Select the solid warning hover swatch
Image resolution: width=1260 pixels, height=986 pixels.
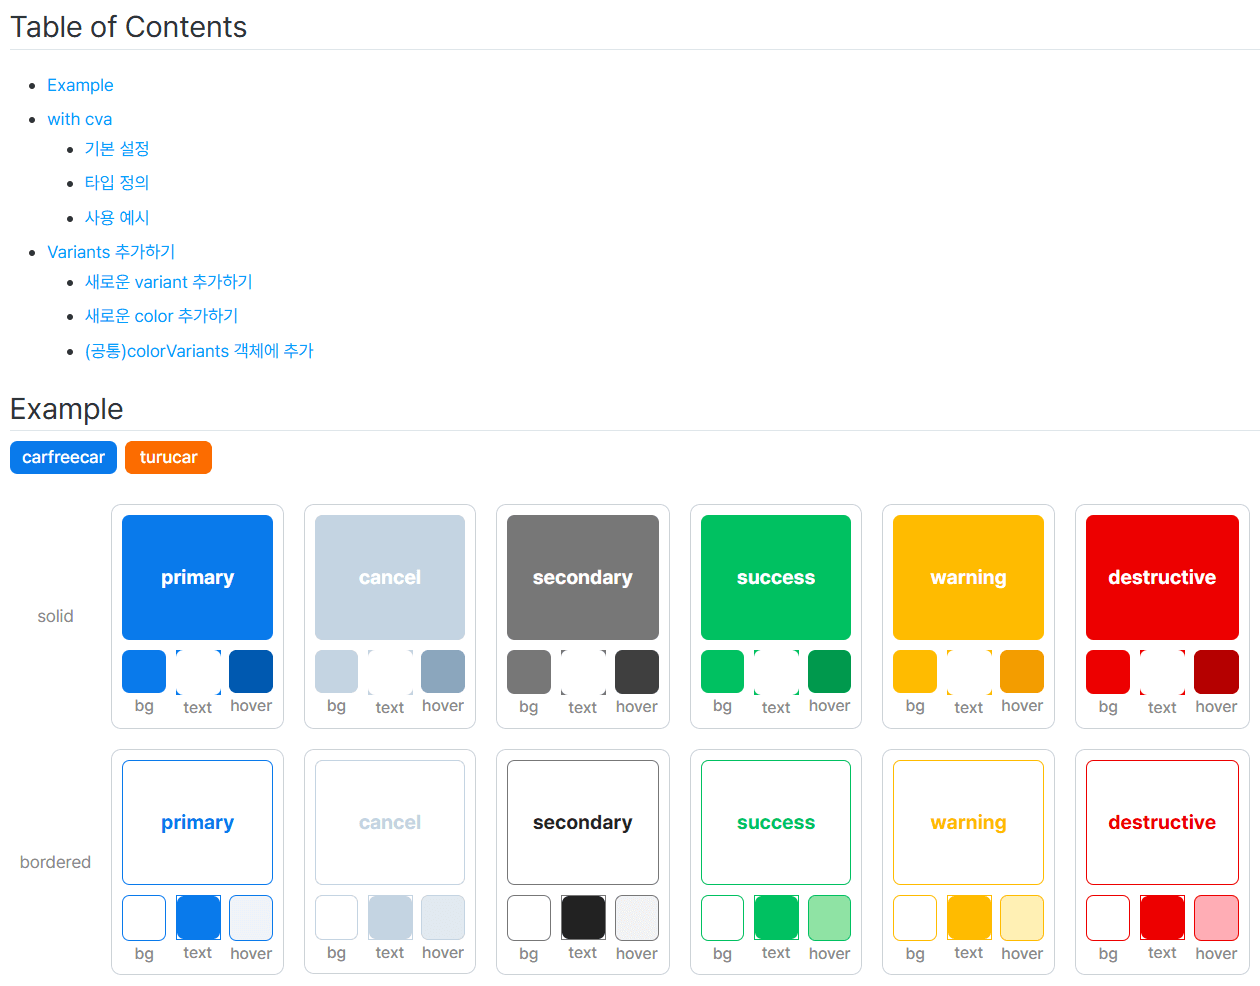coord(1021,671)
